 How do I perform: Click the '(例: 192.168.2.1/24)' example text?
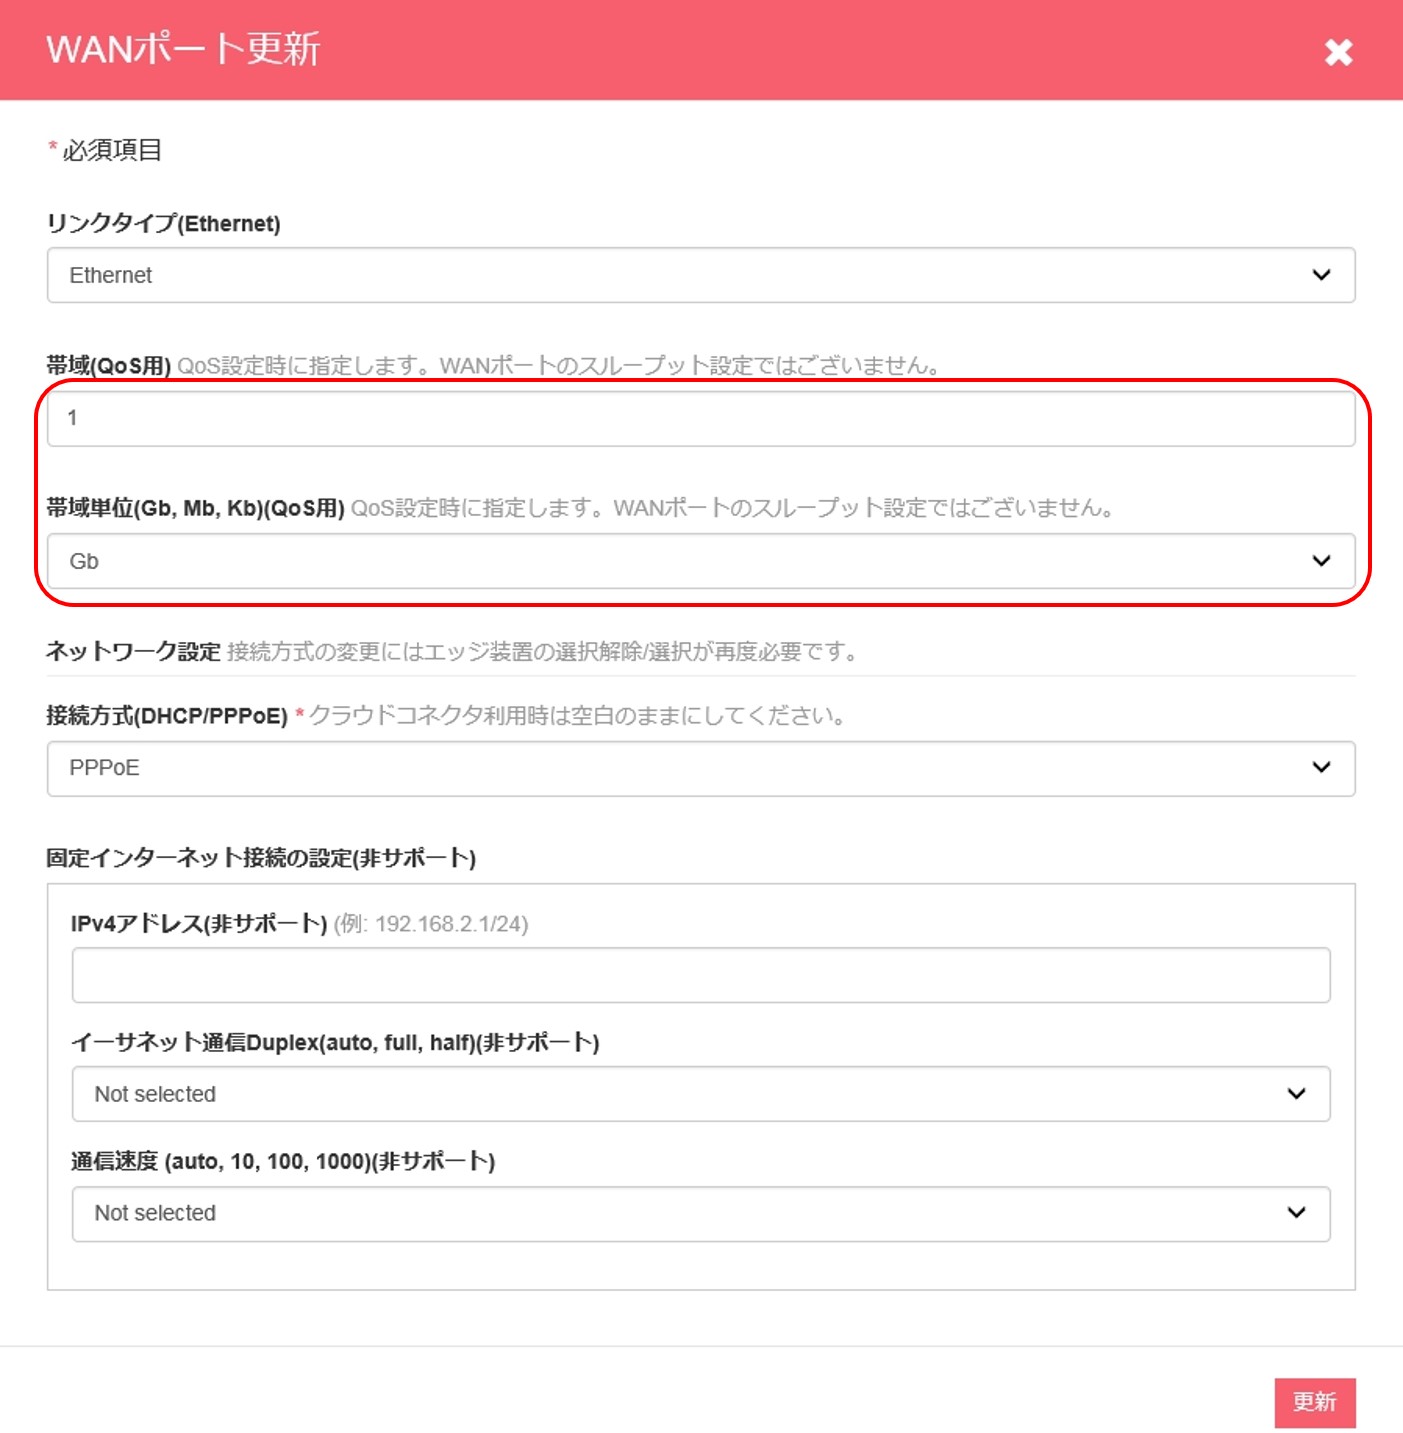point(431,924)
